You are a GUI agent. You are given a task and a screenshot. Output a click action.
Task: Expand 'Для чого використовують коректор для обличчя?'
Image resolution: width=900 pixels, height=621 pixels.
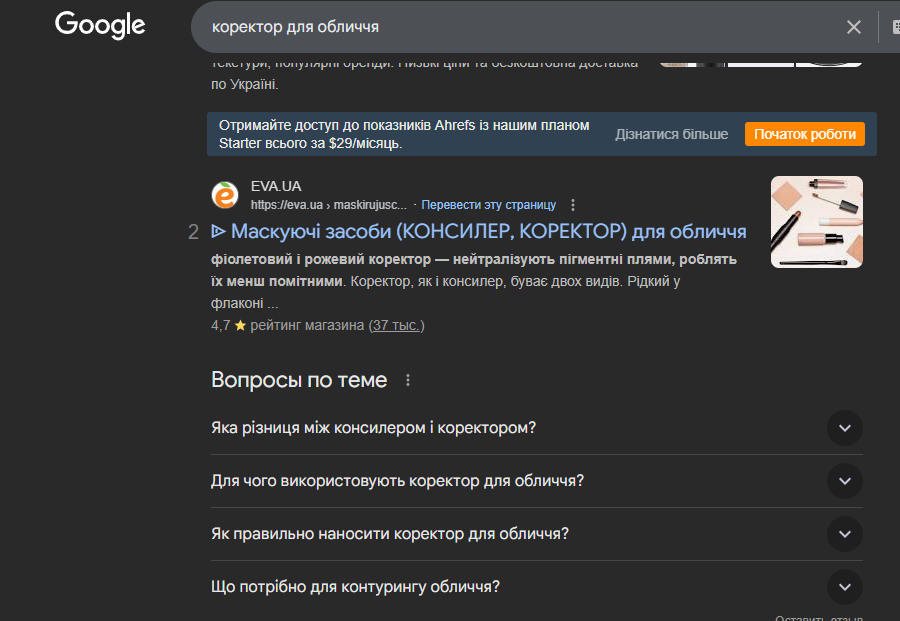point(537,481)
